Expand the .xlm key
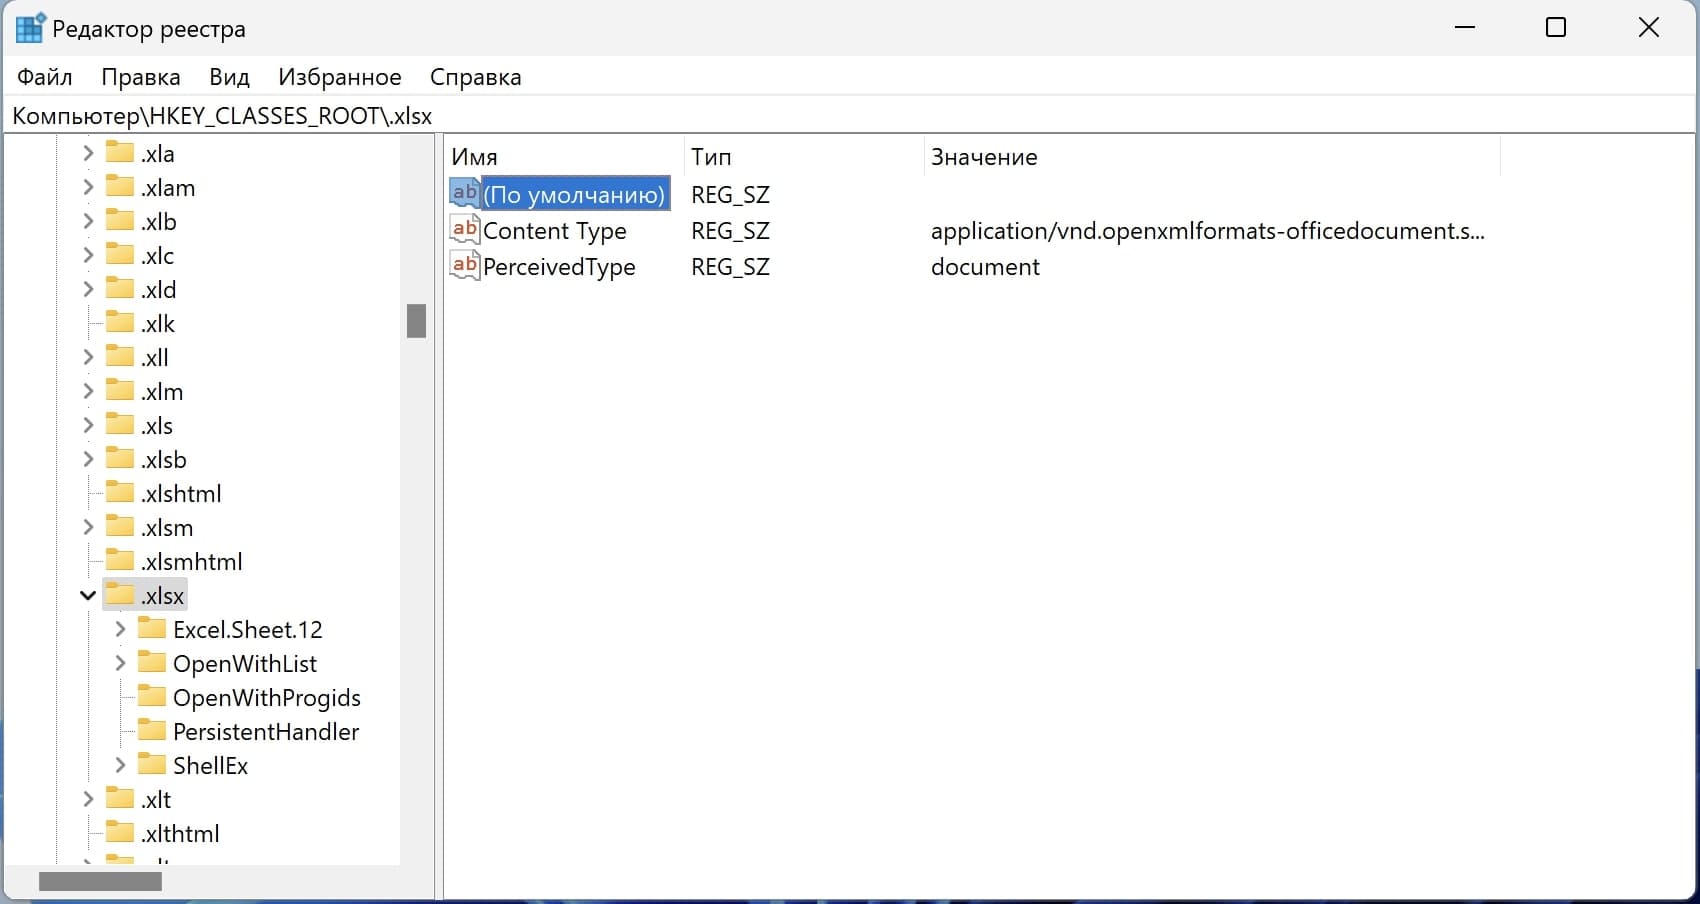 (x=88, y=391)
